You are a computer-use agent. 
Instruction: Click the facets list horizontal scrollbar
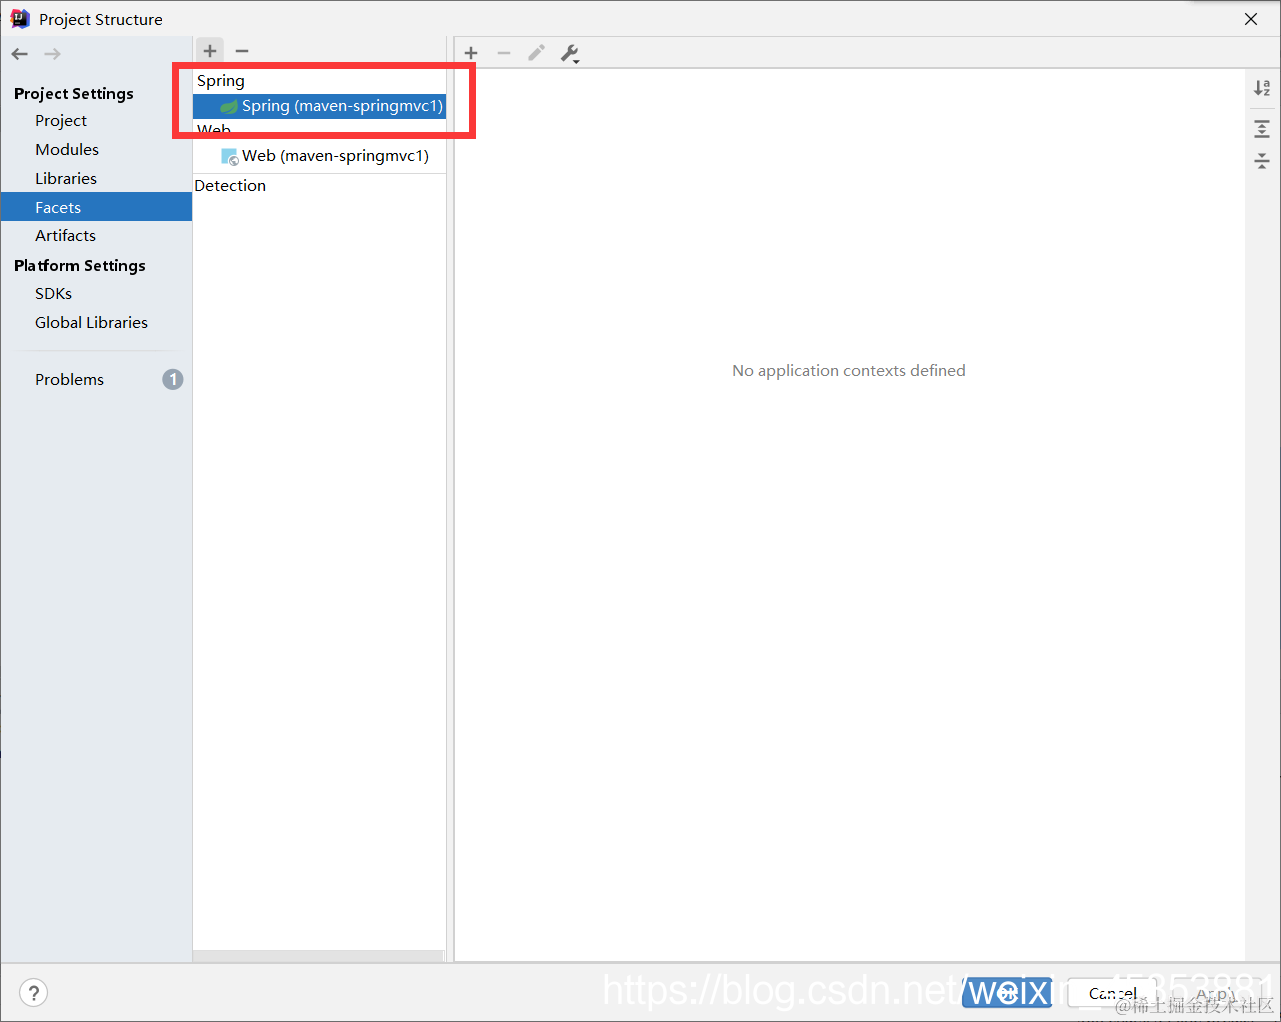point(319,956)
